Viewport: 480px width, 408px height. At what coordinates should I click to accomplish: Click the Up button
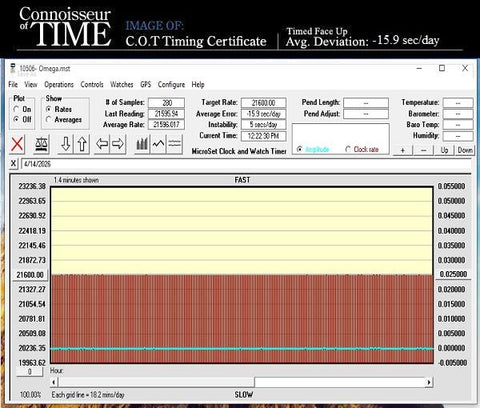tap(444, 150)
